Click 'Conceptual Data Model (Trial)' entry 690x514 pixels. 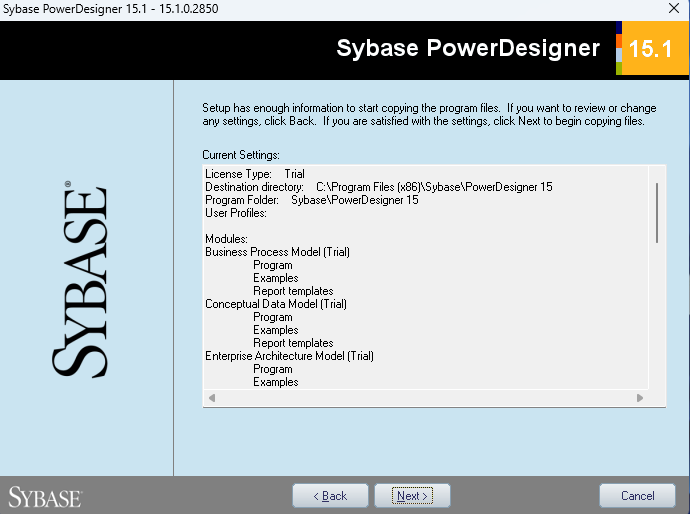tap(276, 304)
